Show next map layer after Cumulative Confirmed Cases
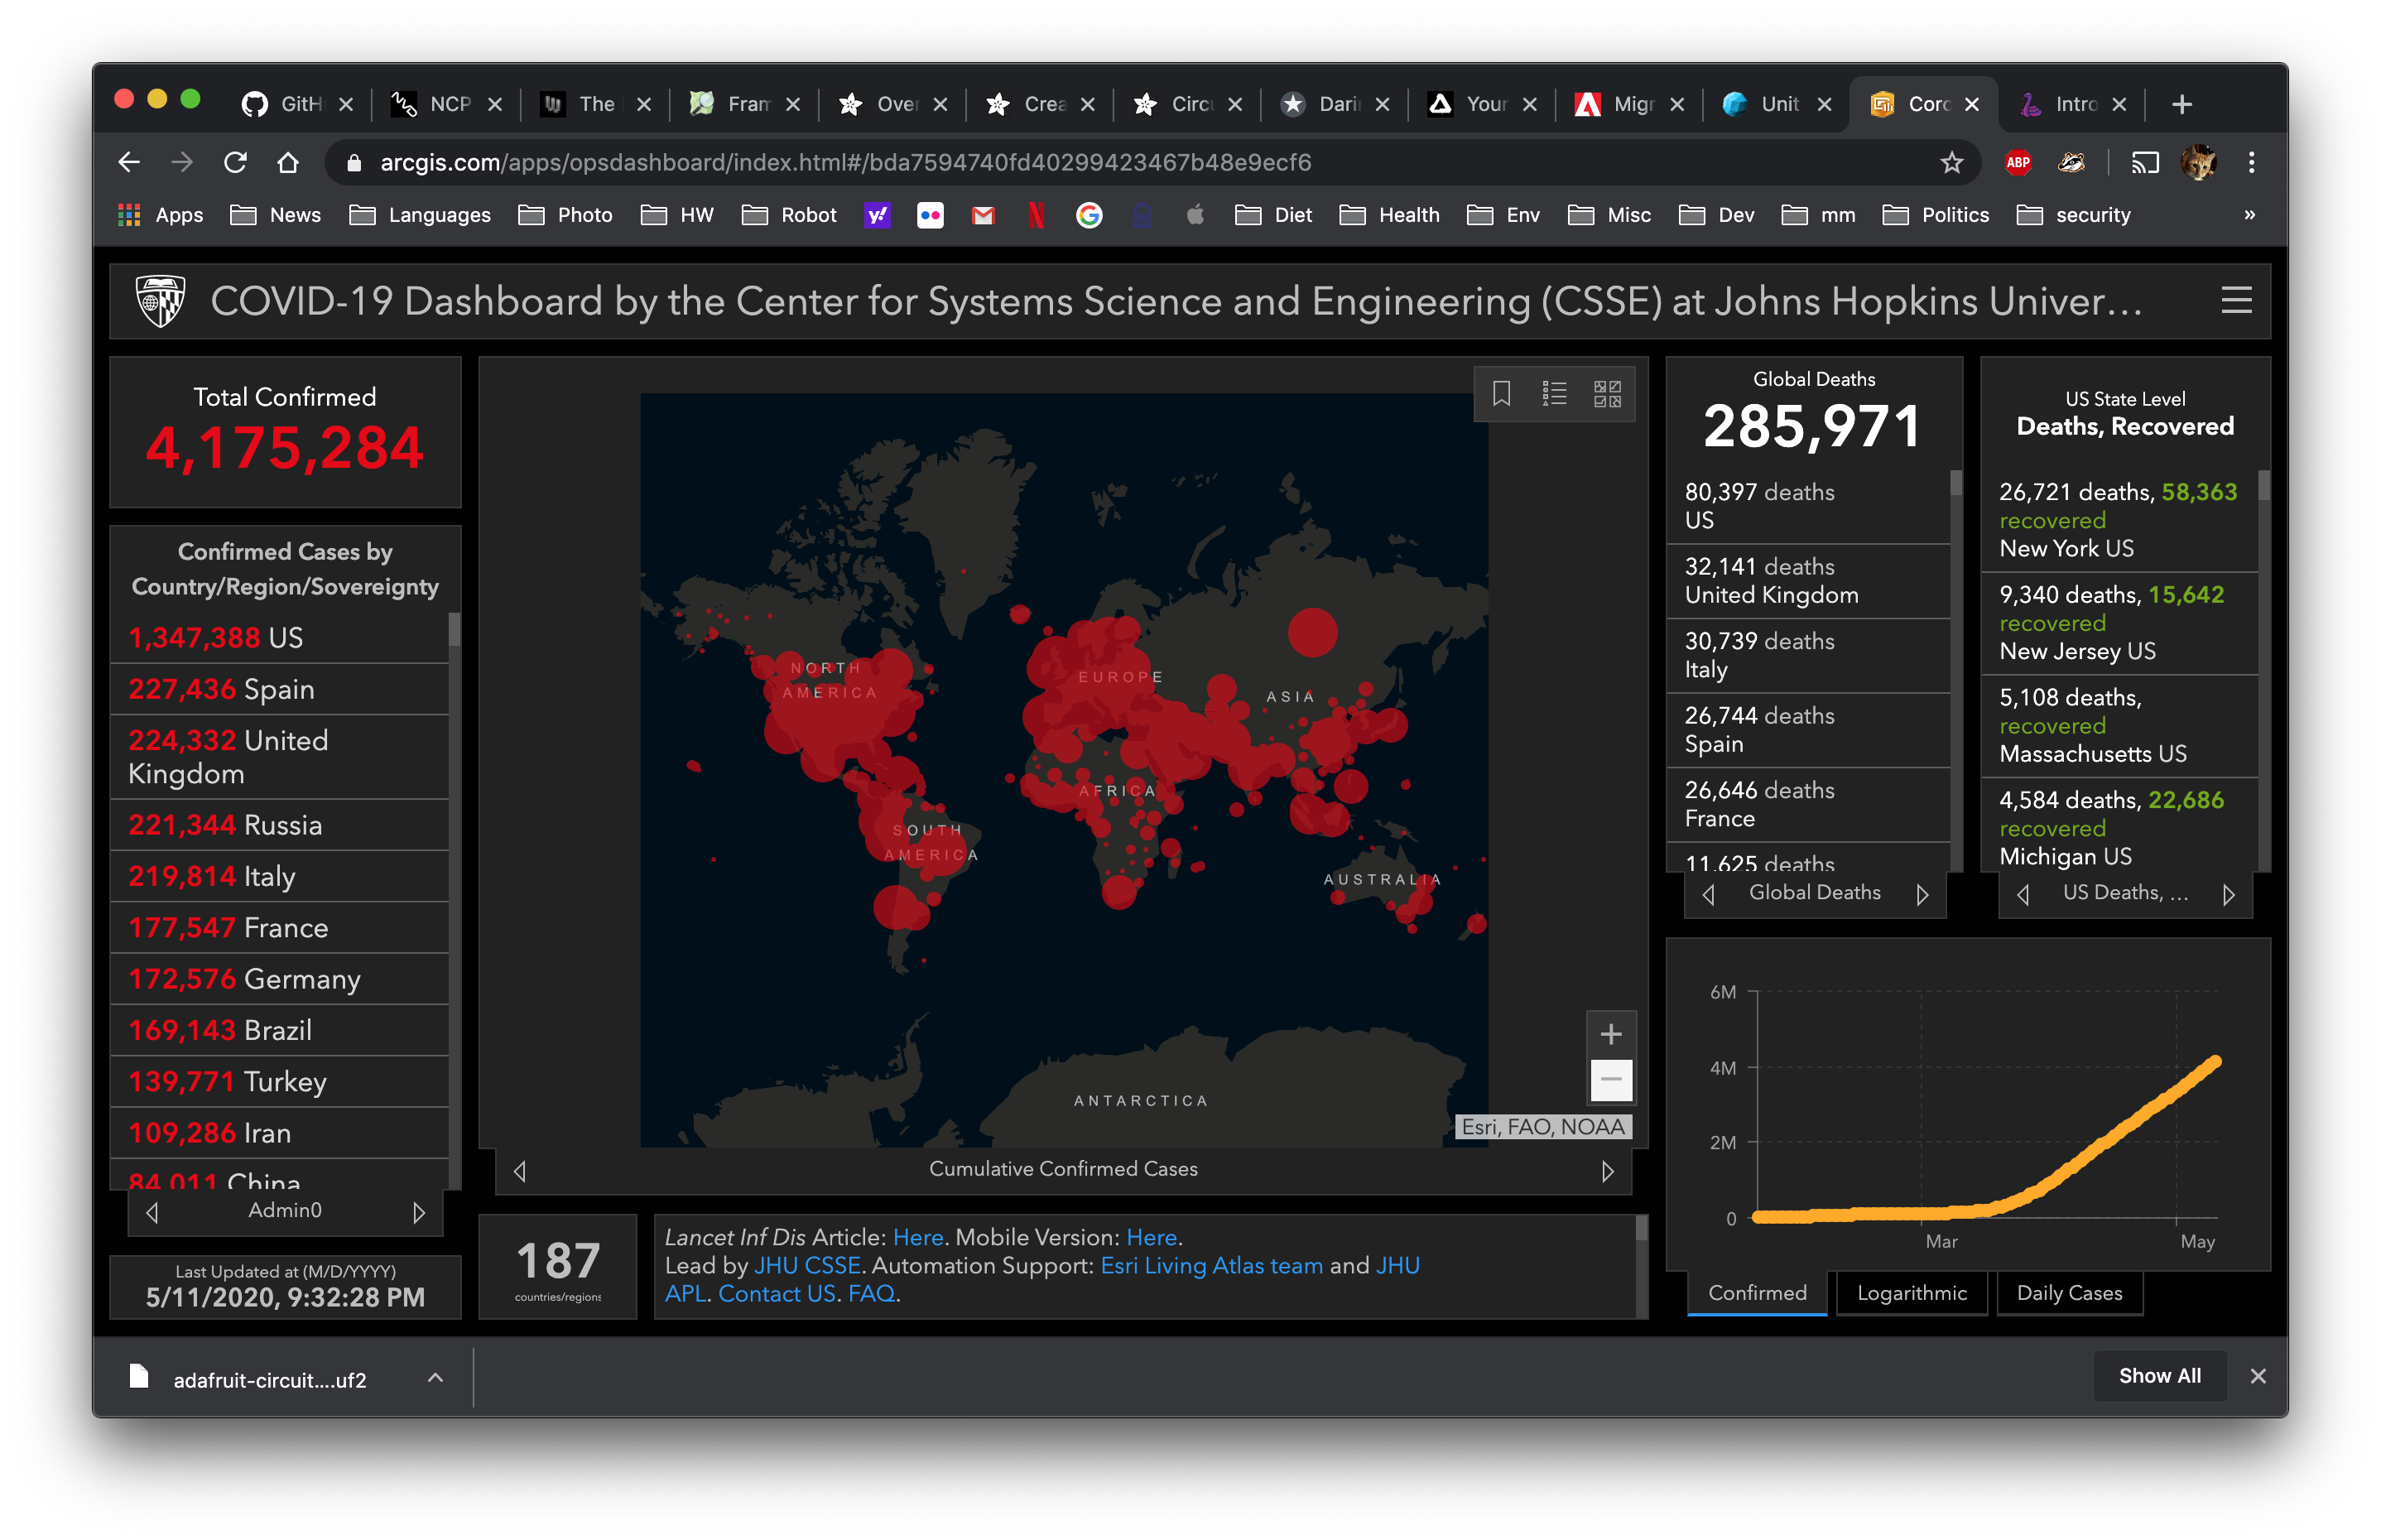This screenshot has height=1540, width=2381. click(x=1607, y=1170)
